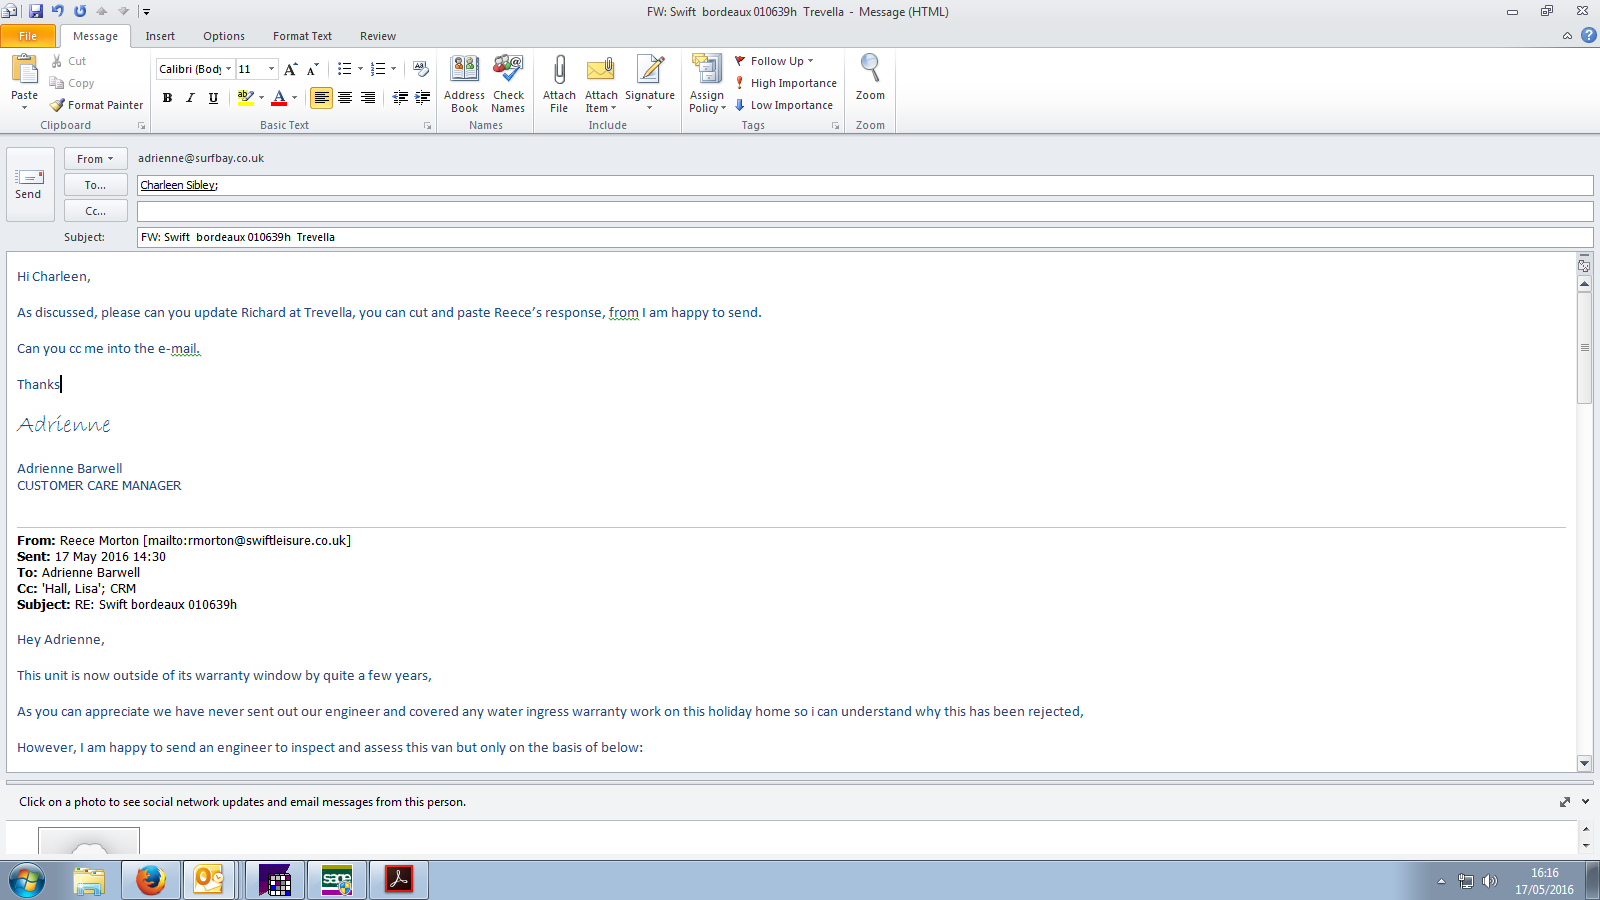
Task: Open the font size dropdown
Action: pos(271,69)
